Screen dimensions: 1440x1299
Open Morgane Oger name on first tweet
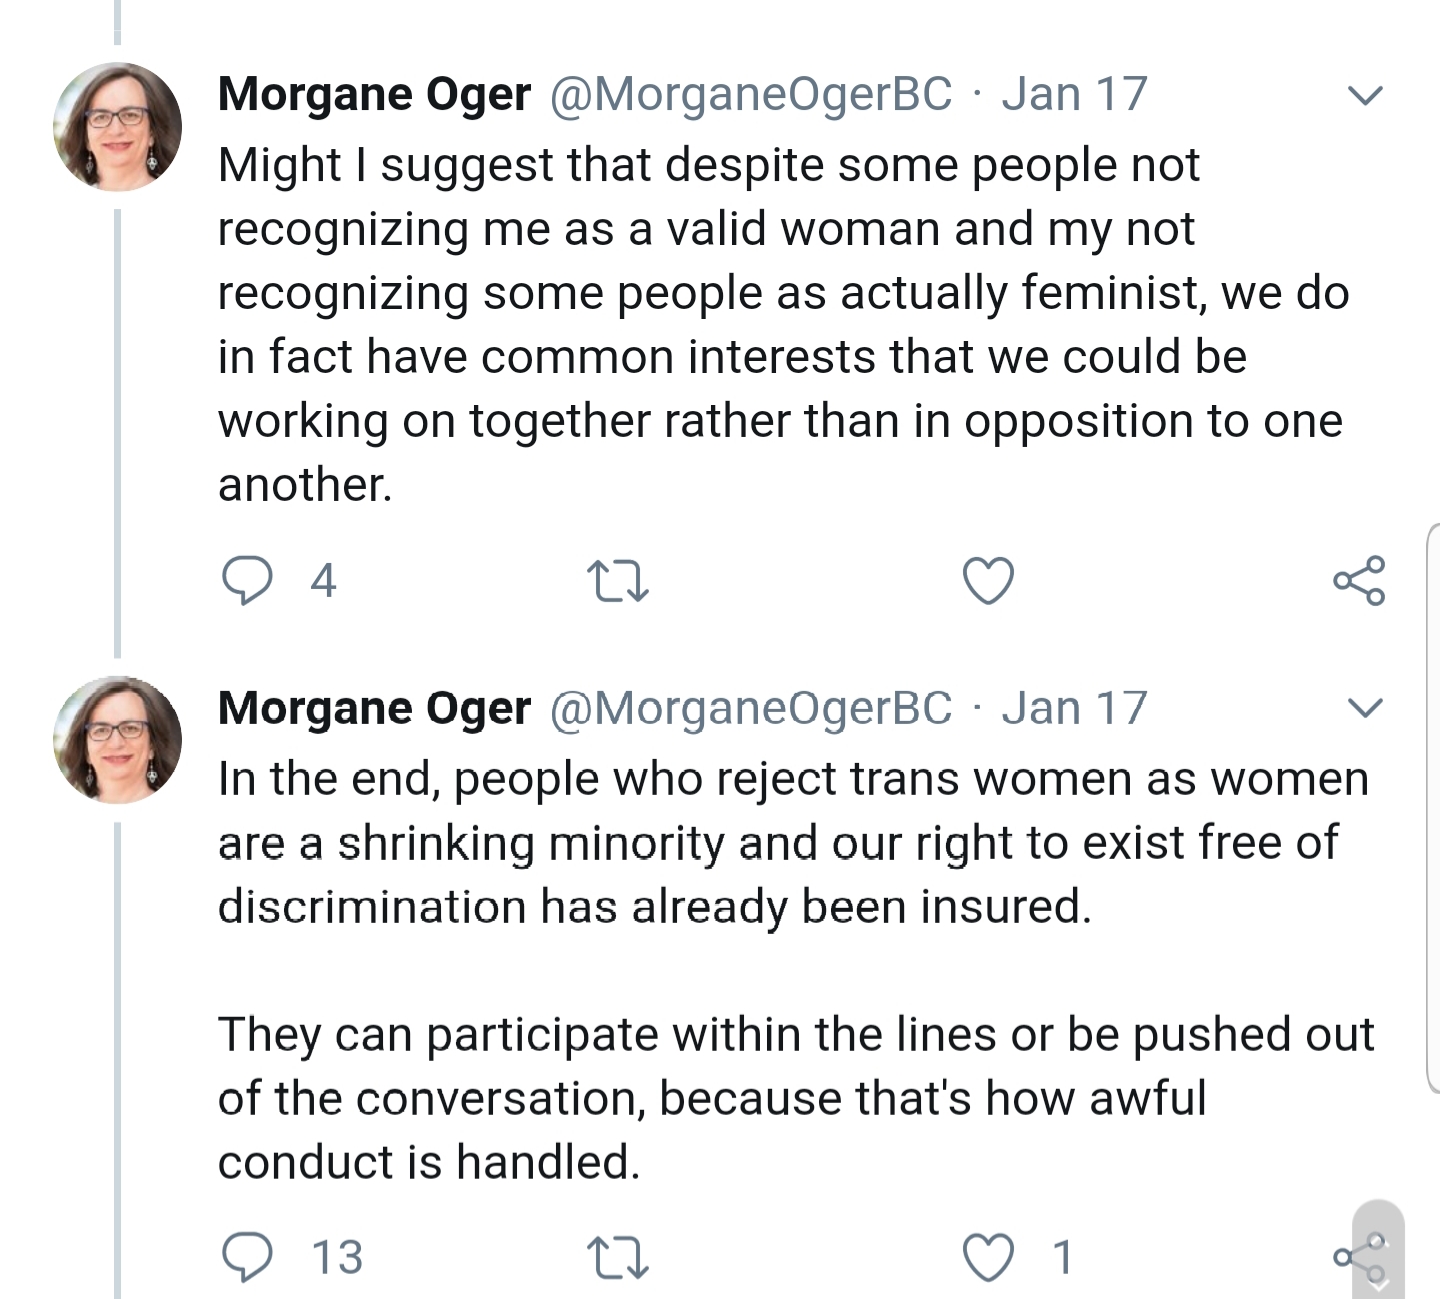(x=374, y=95)
